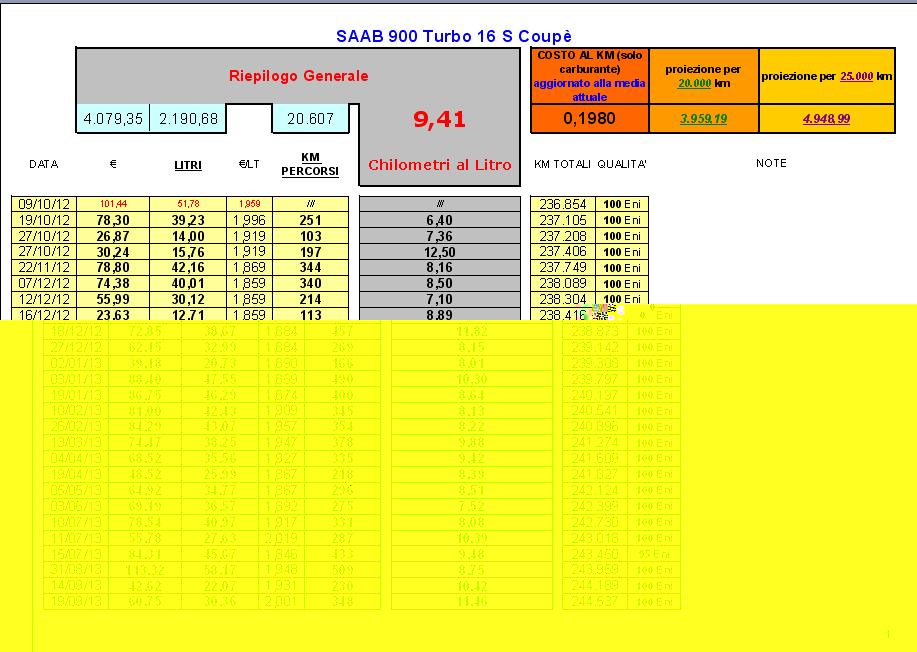Viewport: 917px width, 652px height.
Task: Click the price per litre cell 1,869
Action: tap(249, 268)
